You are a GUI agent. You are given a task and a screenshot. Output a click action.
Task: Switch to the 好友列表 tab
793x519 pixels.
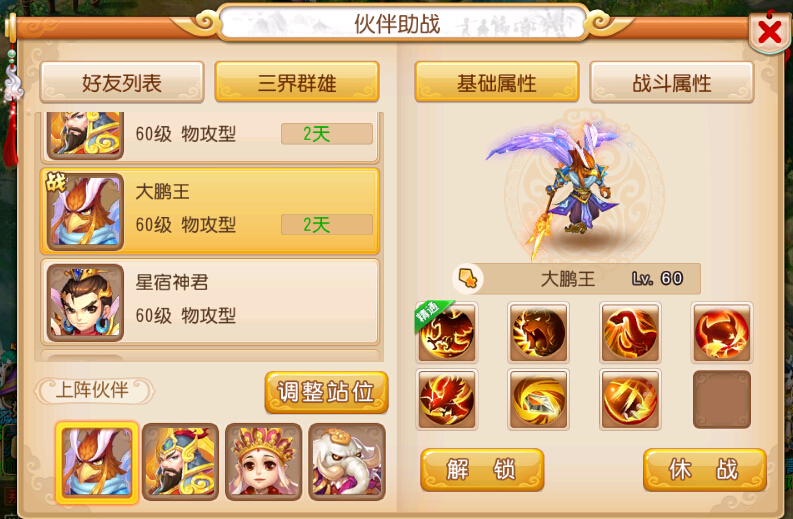(122, 82)
